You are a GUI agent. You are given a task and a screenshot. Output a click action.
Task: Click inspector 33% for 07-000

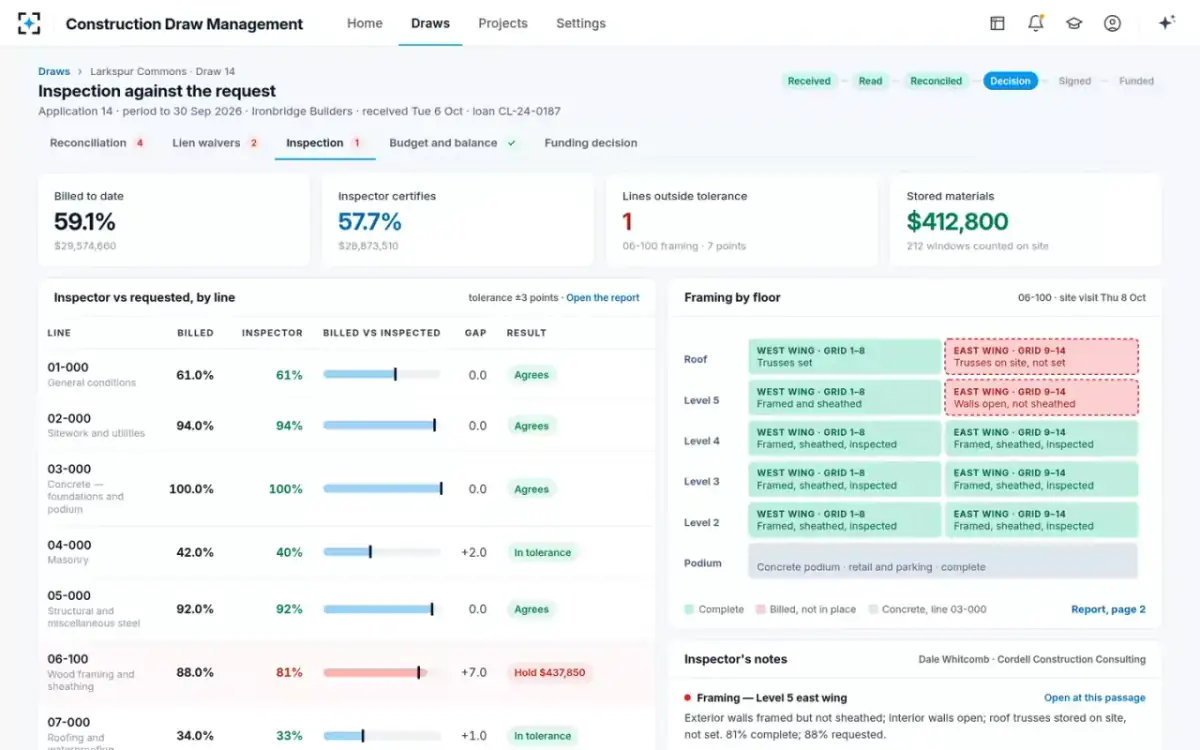point(289,736)
